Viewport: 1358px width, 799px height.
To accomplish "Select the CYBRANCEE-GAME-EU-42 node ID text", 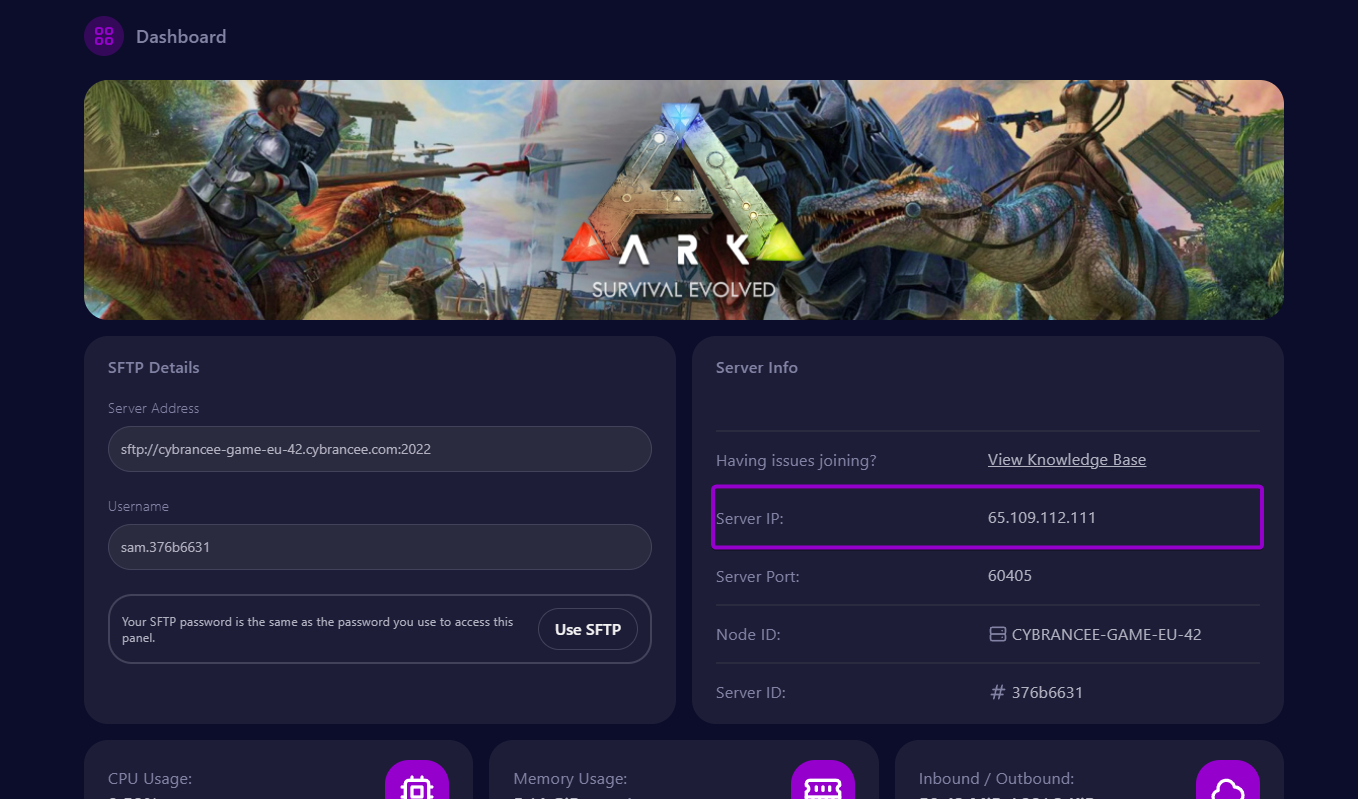I will [1106, 634].
